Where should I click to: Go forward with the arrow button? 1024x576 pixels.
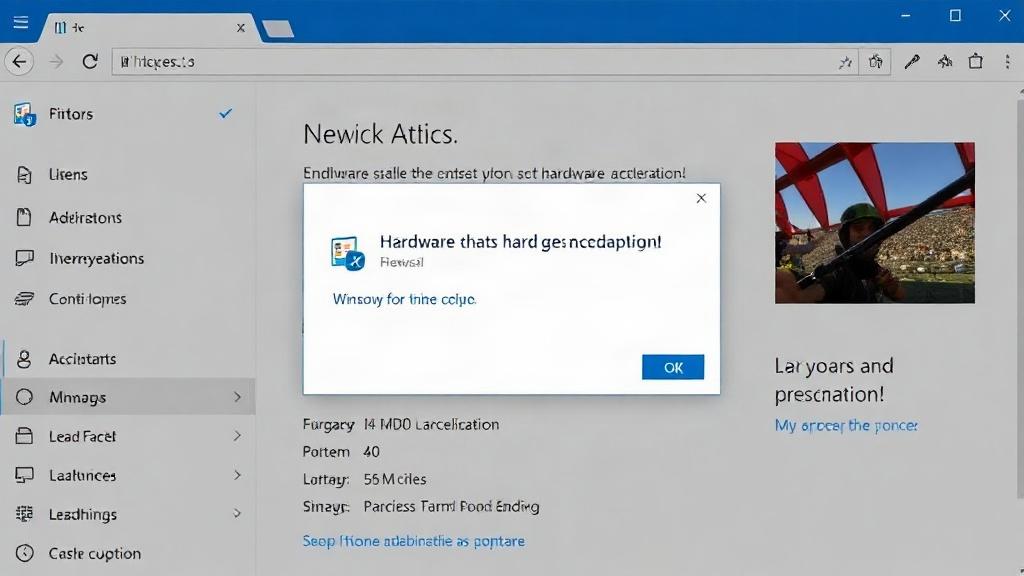pos(57,62)
